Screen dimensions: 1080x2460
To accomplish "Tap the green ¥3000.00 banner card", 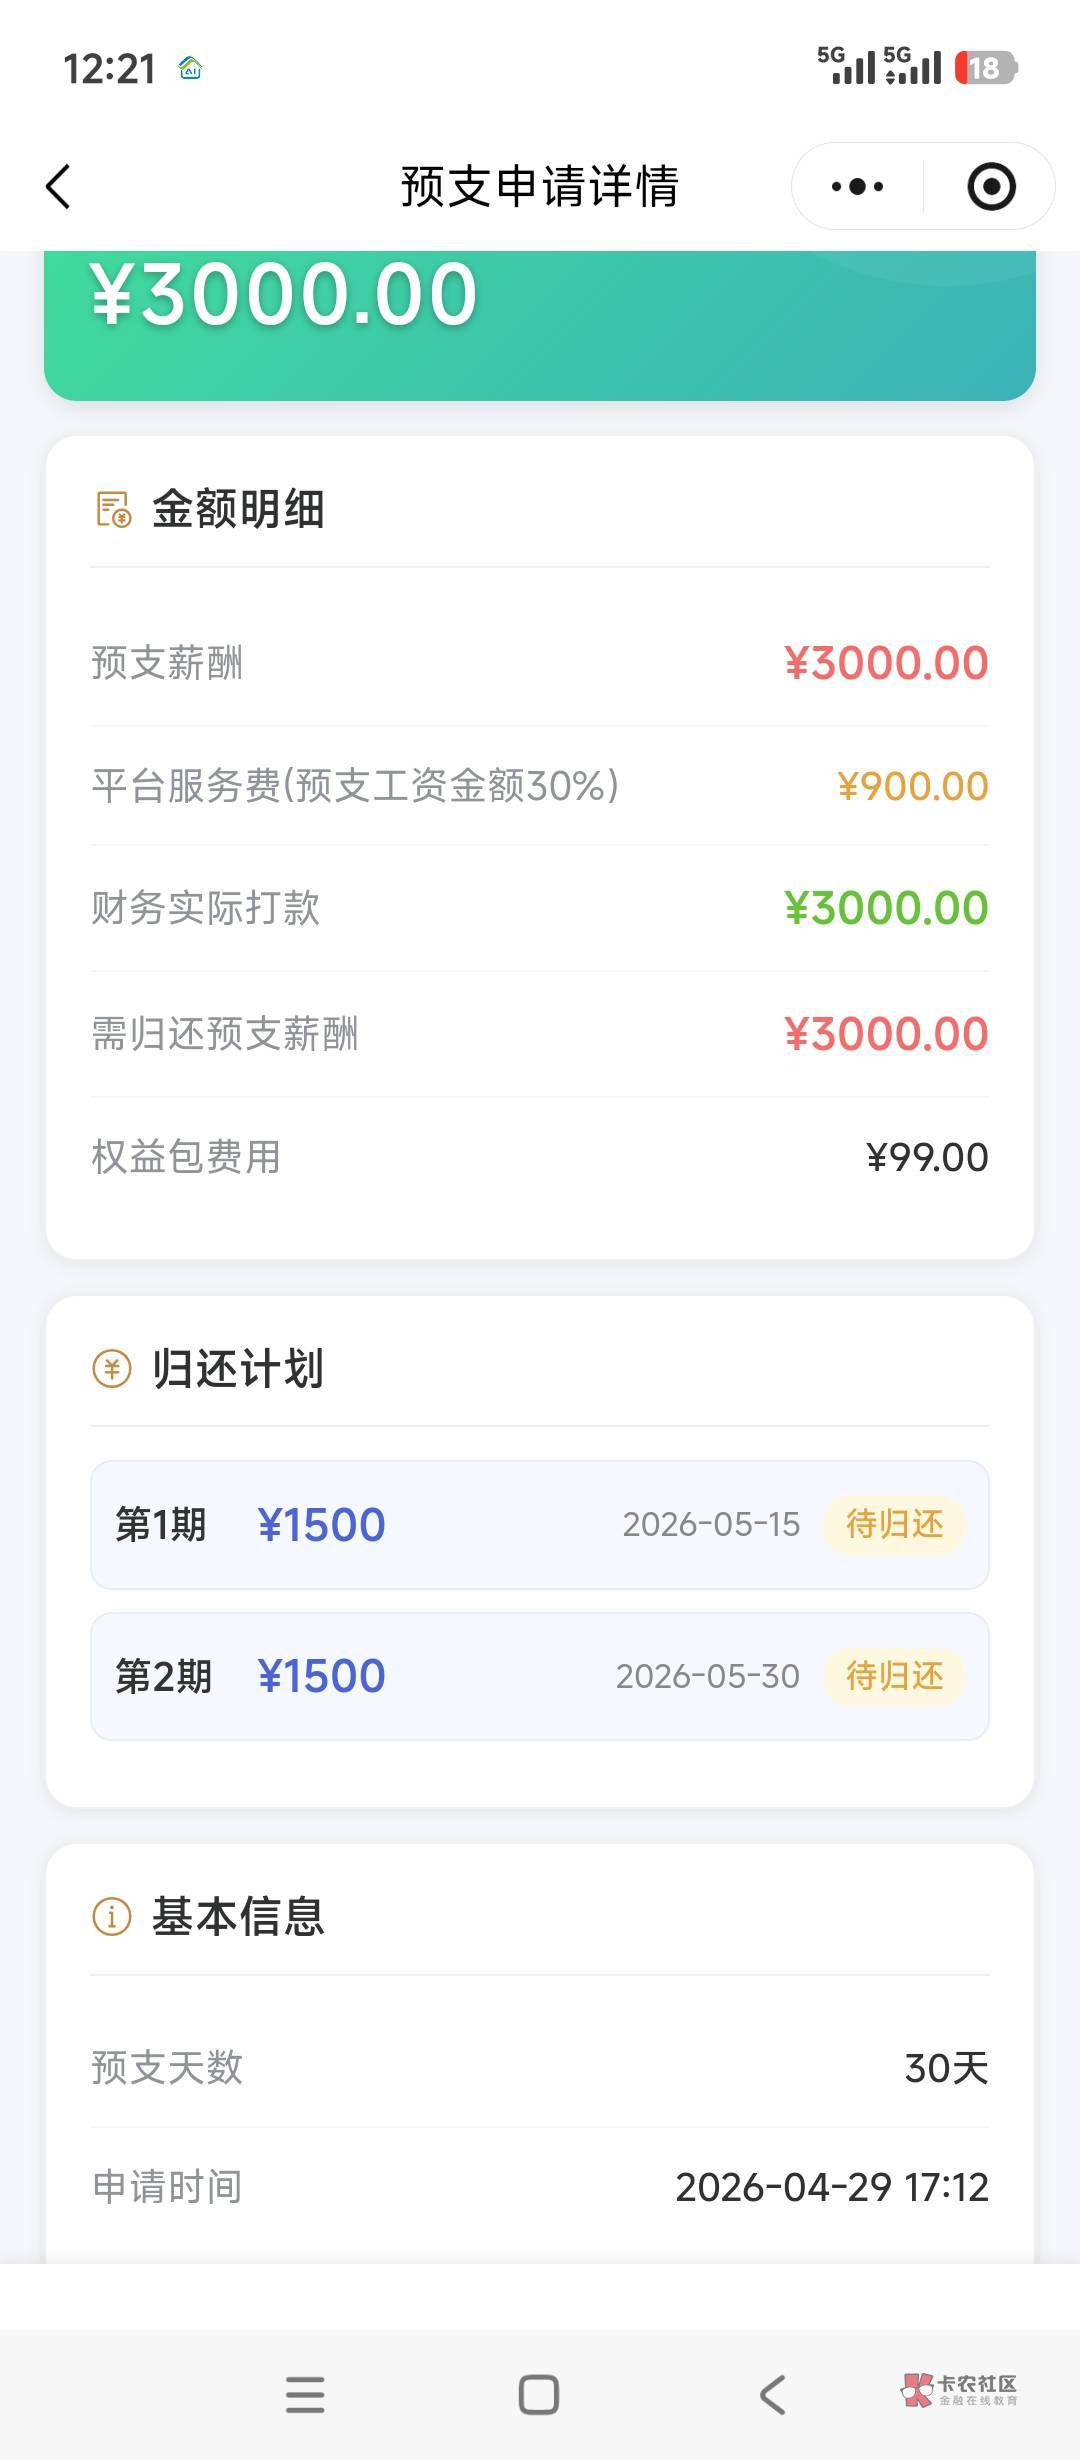I will click(x=540, y=320).
